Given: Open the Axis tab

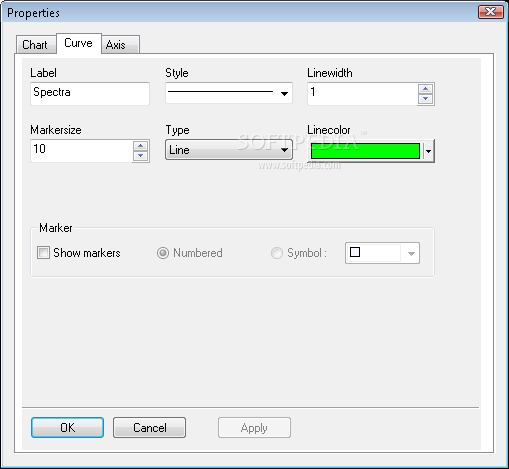Looking at the screenshot, I should [x=120, y=44].
